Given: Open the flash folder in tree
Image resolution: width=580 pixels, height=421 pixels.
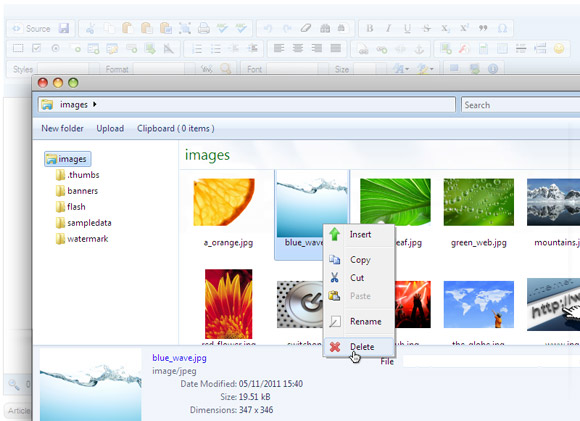Looking at the screenshot, I should [x=71, y=207].
